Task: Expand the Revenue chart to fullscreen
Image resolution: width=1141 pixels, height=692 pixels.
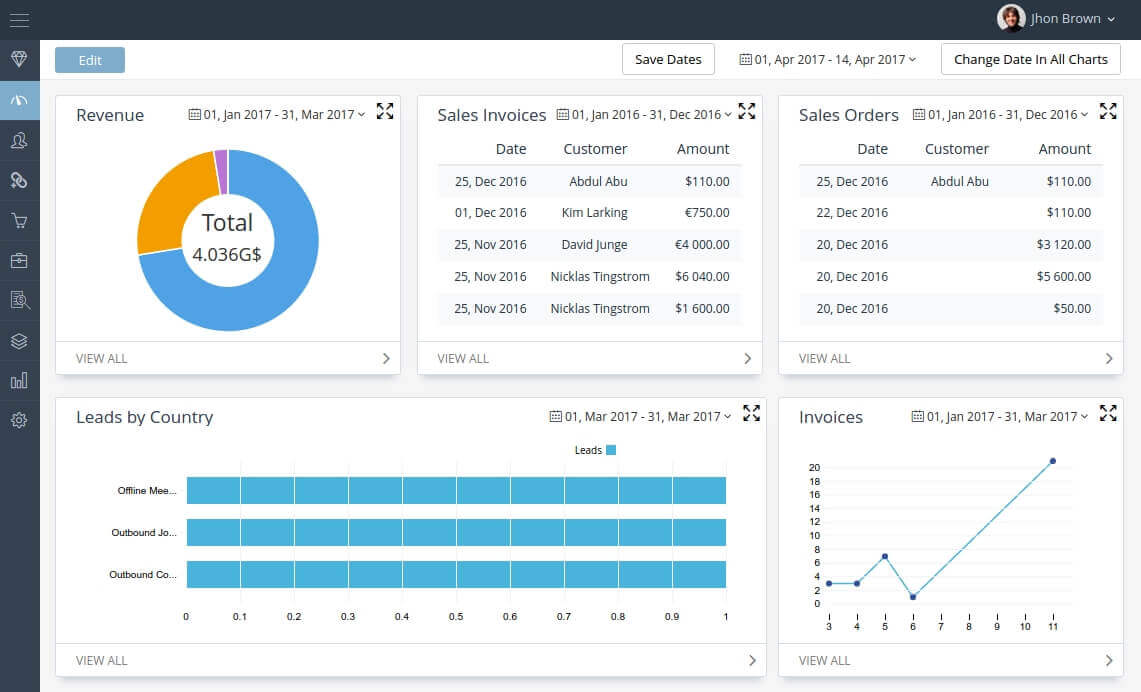Action: click(x=385, y=112)
